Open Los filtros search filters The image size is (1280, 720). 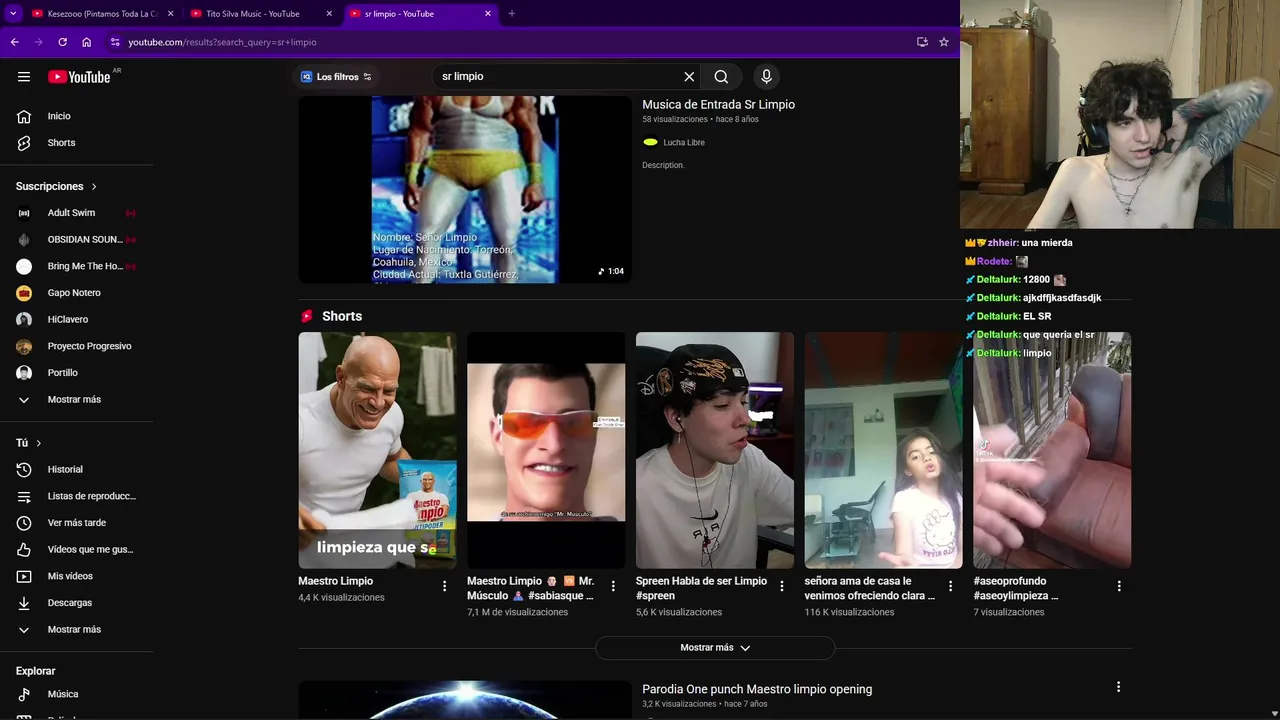click(x=337, y=77)
